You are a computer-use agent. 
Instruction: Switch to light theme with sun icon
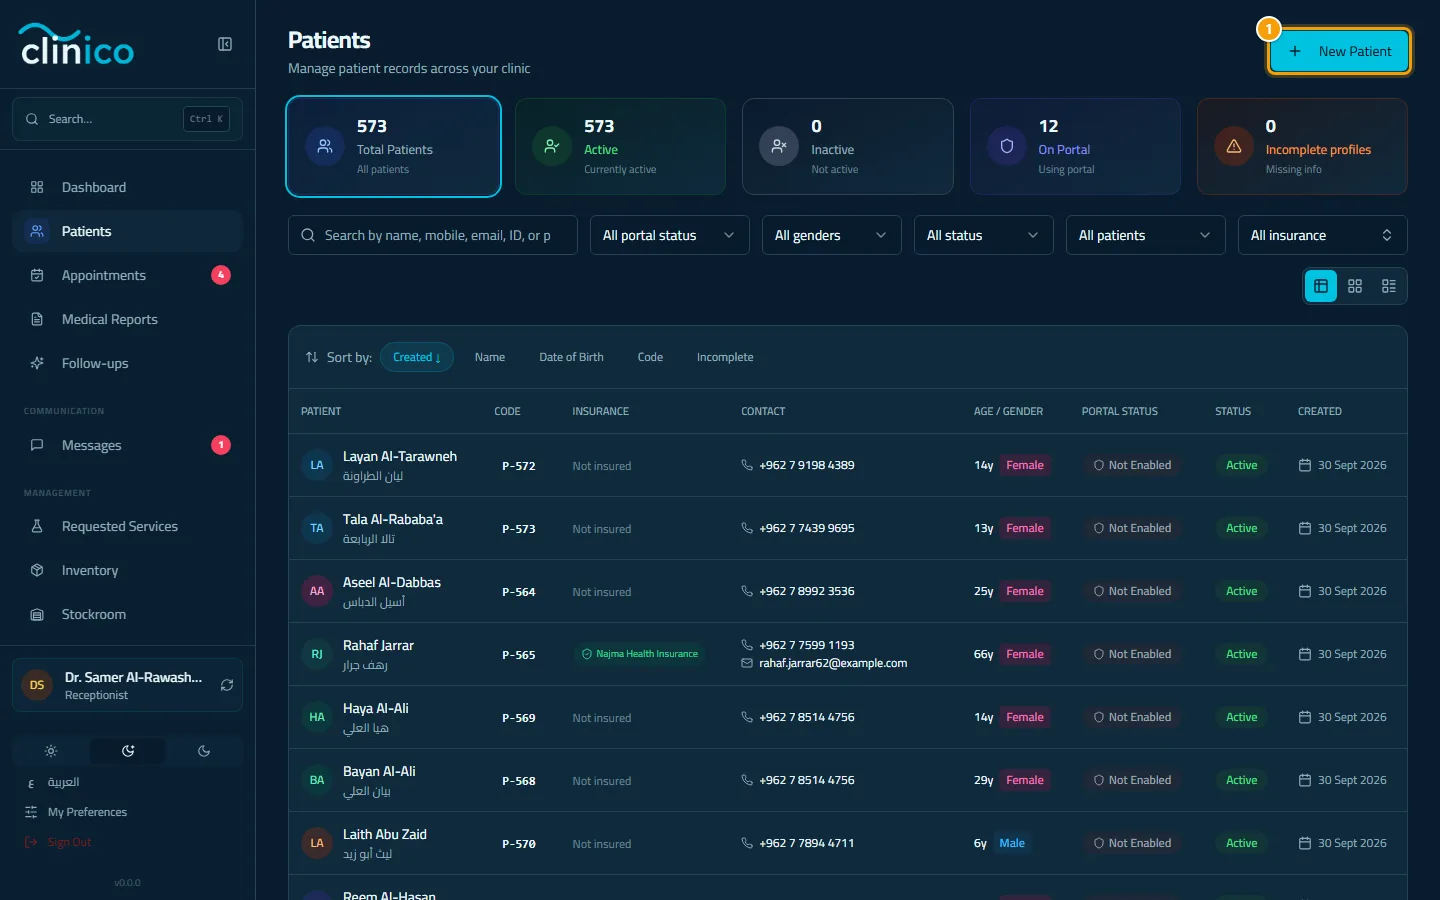click(x=51, y=751)
